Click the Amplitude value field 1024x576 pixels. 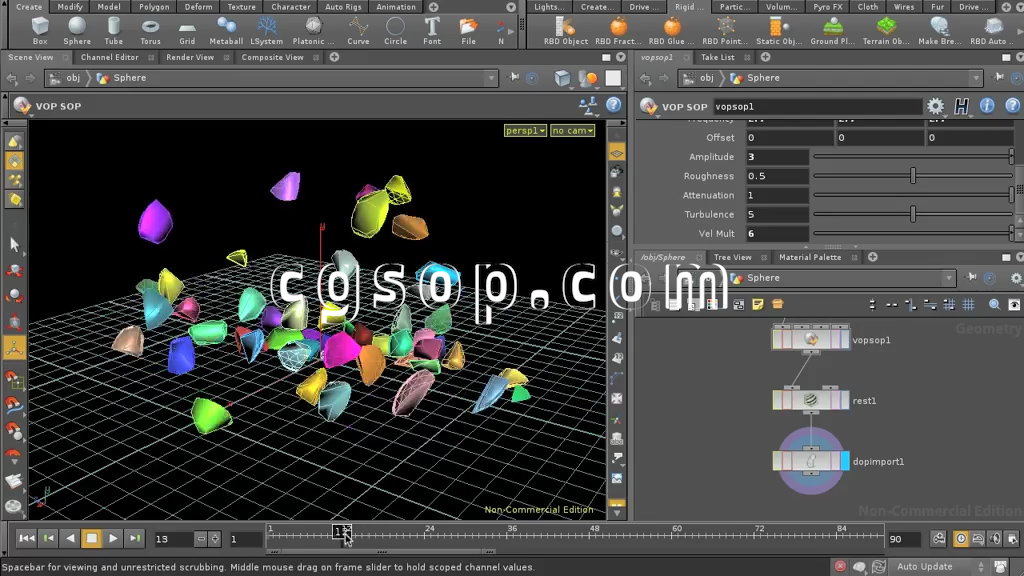click(776, 157)
